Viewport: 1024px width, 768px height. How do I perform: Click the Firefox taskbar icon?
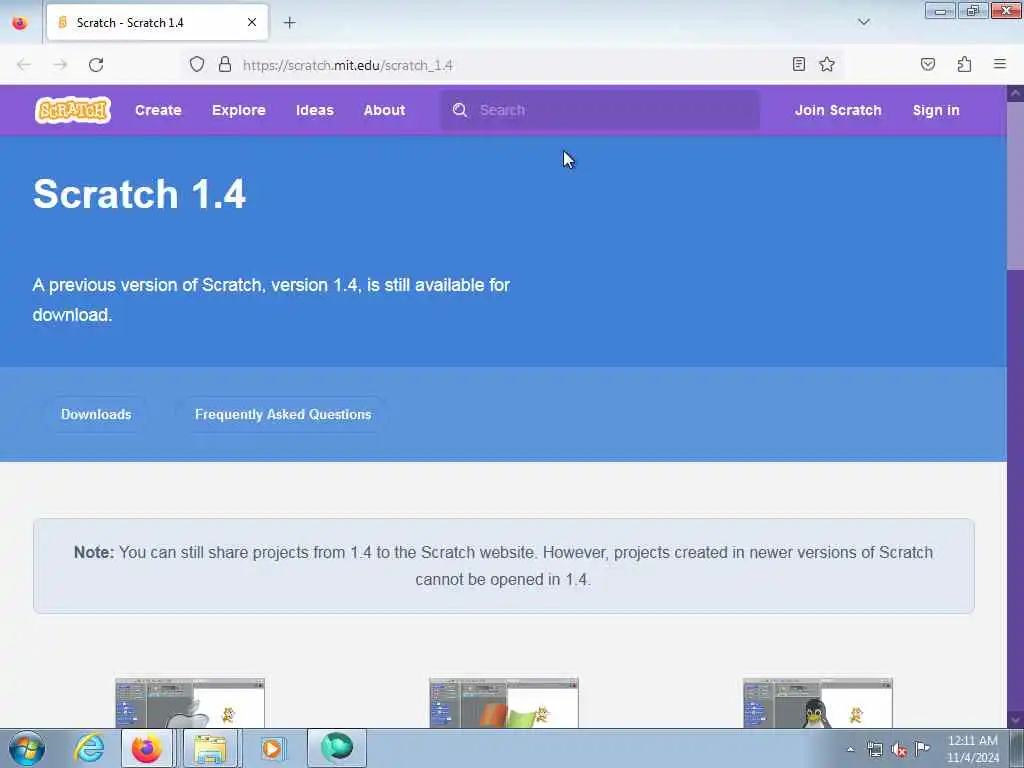(x=147, y=748)
